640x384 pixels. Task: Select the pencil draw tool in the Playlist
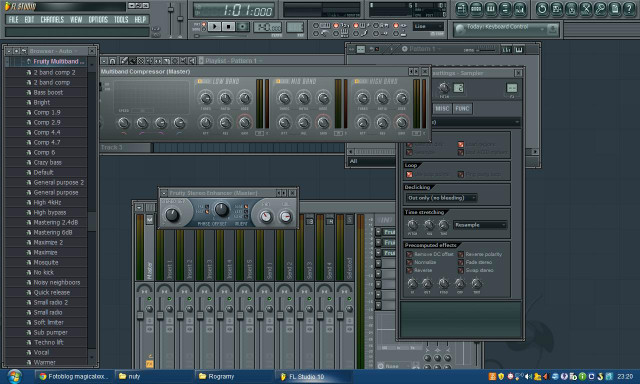click(x=124, y=61)
